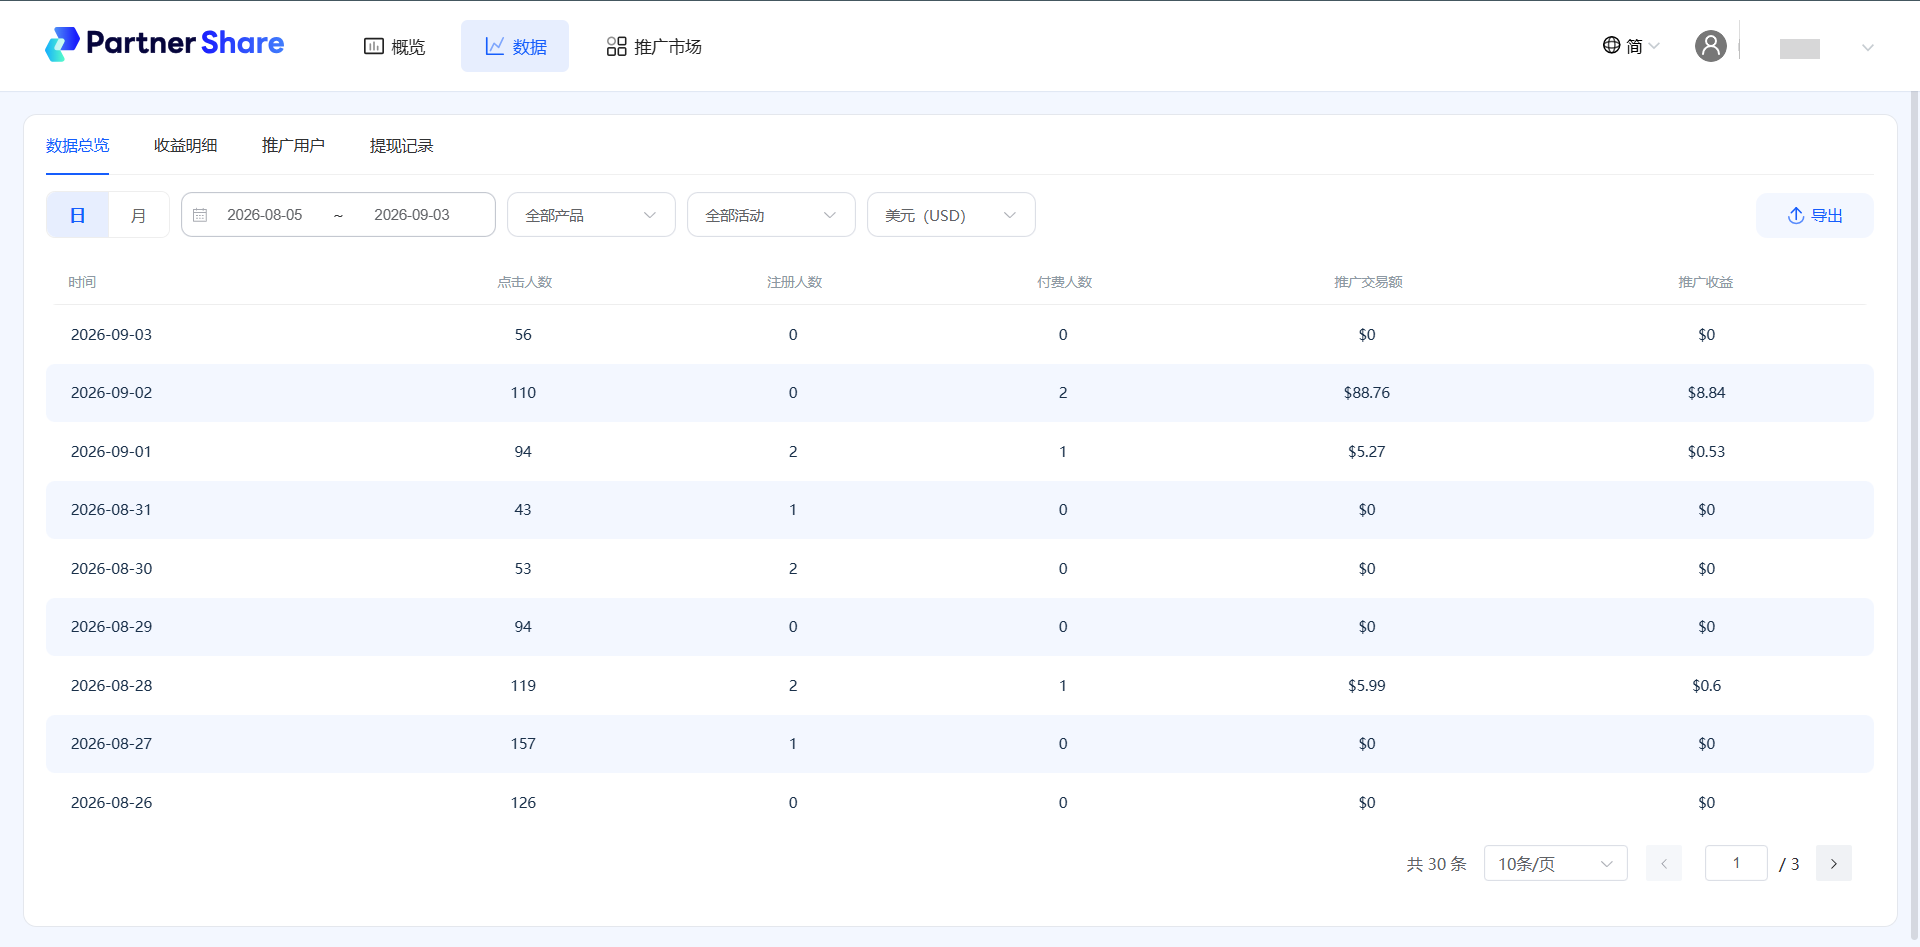1920x947 pixels.
Task: Click the date cell 2026-08-31
Action: (111, 510)
